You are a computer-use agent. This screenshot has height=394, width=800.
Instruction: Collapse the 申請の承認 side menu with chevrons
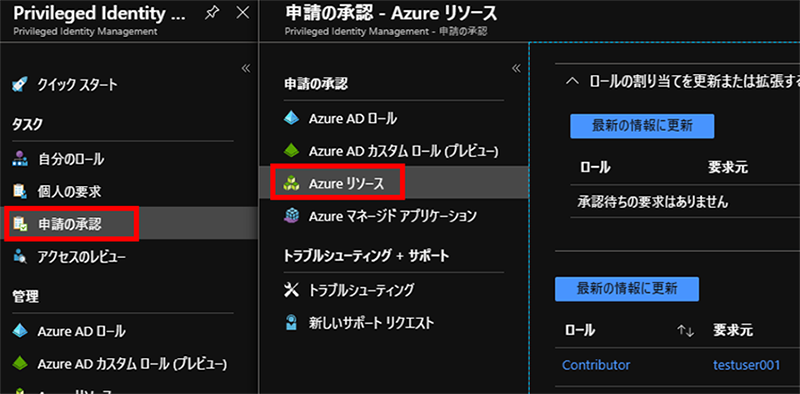516,68
